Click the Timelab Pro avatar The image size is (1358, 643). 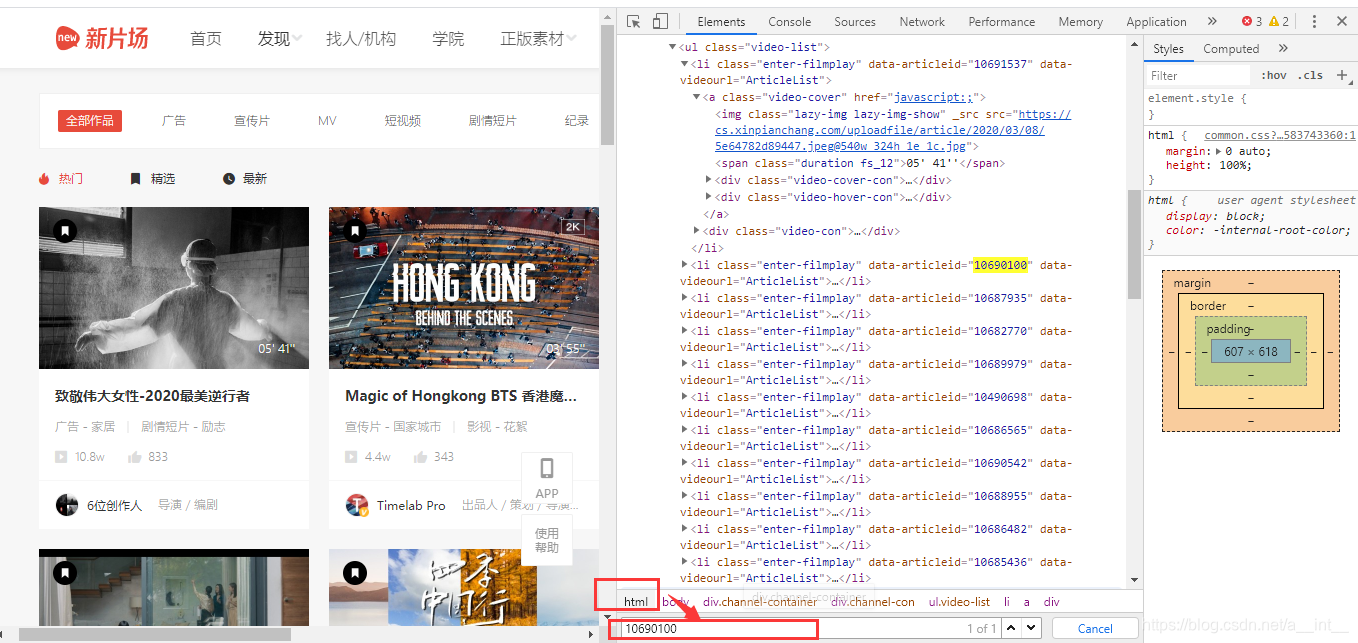pos(357,505)
